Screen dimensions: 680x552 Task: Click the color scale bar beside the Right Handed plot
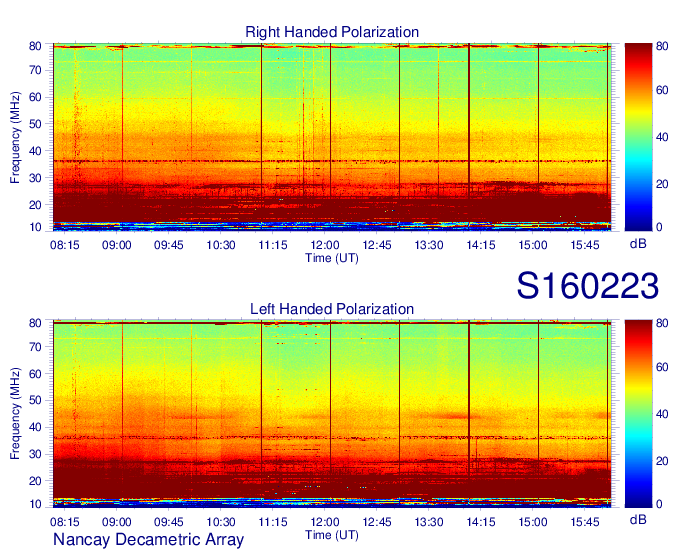point(638,137)
